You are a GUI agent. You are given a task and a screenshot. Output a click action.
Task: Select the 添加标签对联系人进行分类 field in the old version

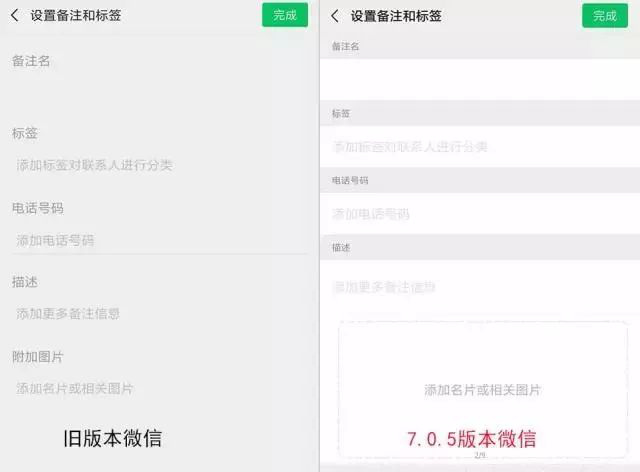coord(95,165)
